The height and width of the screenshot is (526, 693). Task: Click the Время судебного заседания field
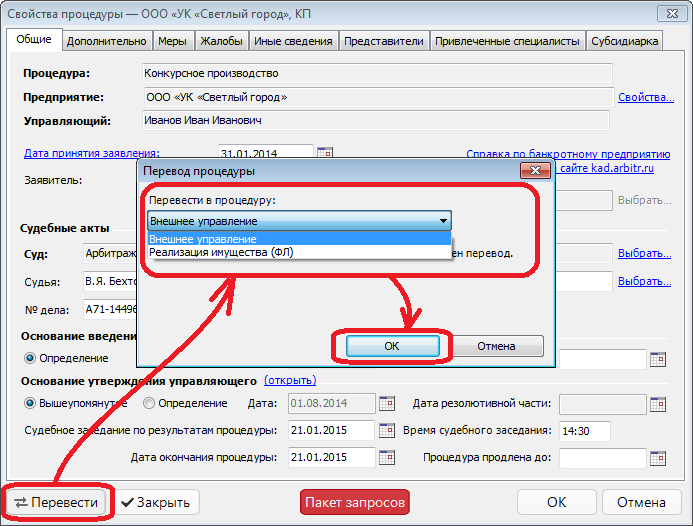click(x=600, y=431)
